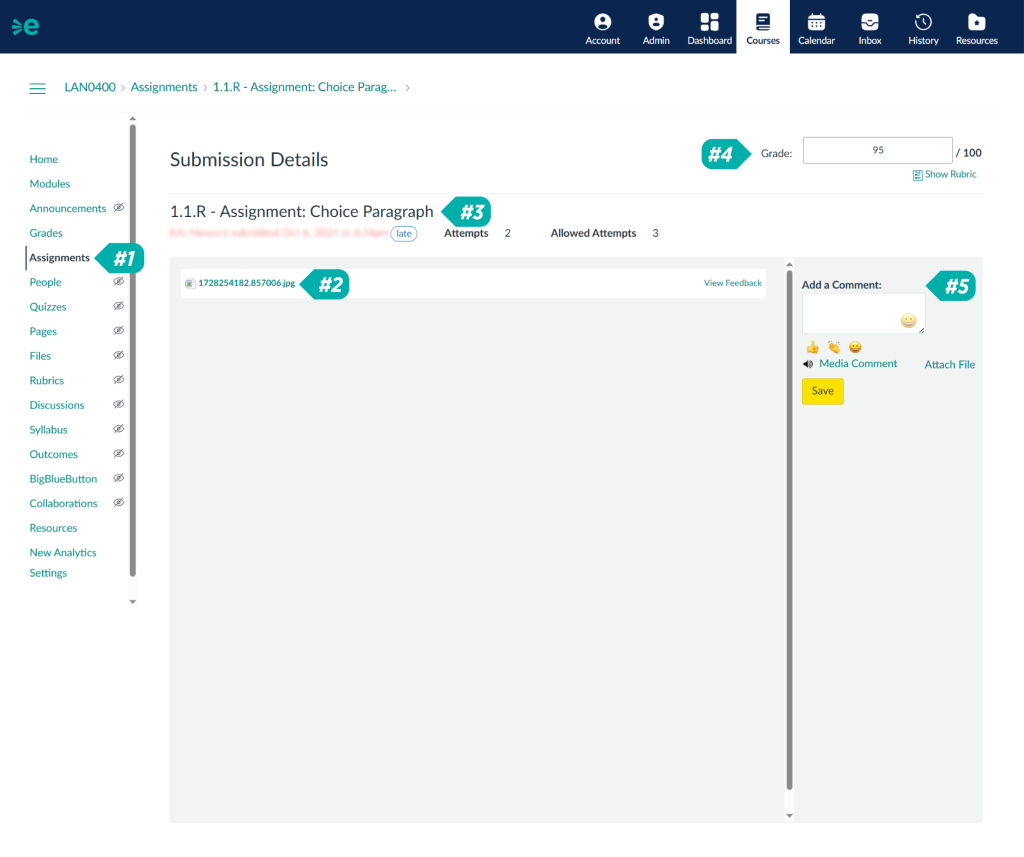This screenshot has height=857, width=1024.
Task: Collapse the course menu with the hamburger icon
Action: (38, 88)
